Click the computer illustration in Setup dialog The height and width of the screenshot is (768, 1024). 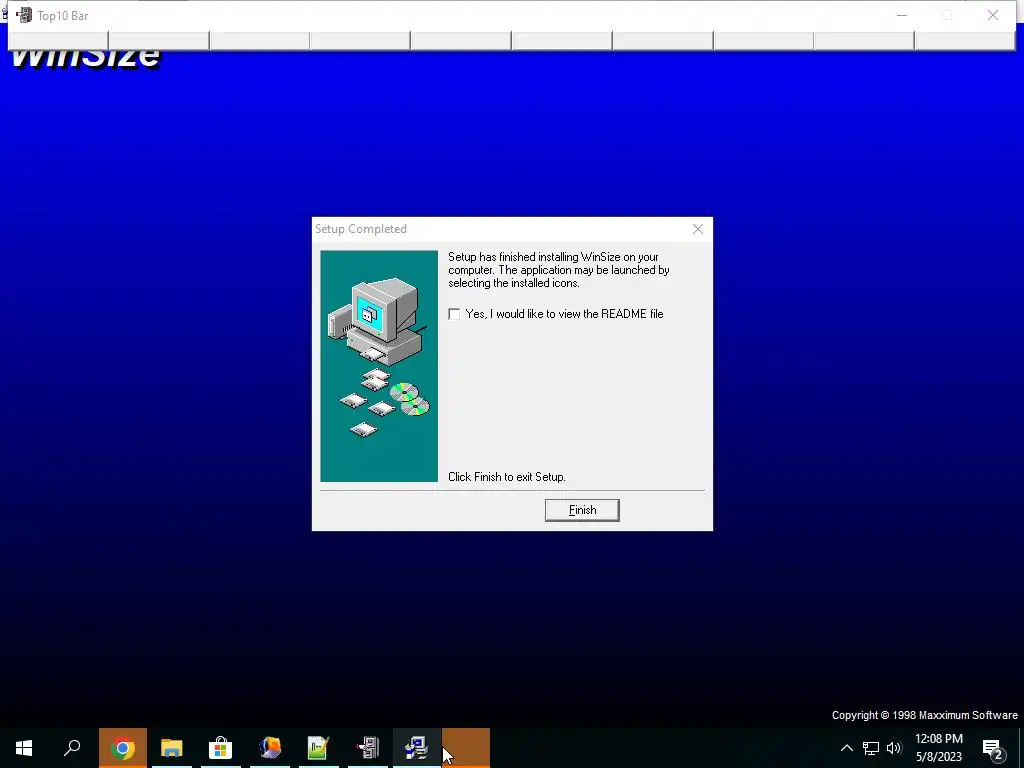coord(379,366)
